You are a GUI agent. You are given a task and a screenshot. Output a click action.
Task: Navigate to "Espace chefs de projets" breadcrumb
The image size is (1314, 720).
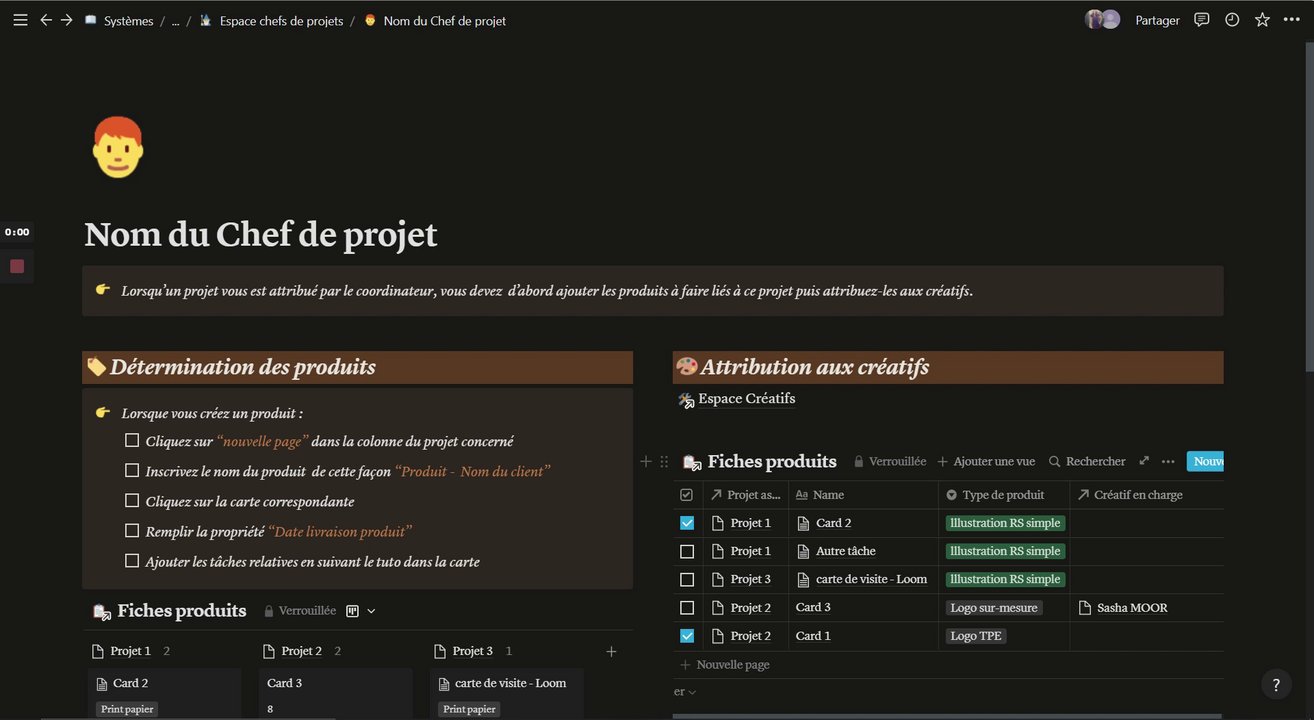click(x=280, y=21)
